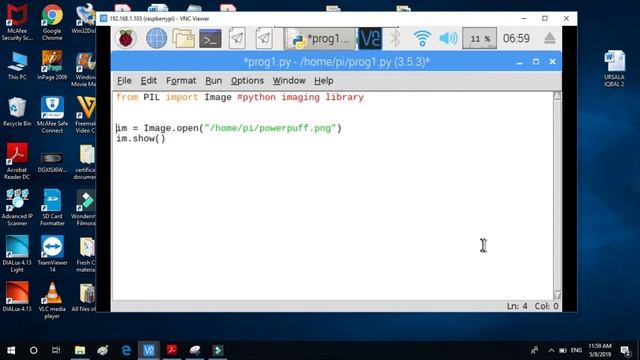This screenshot has width=640, height=360.
Task: Select the Google Chrome desktop shortcut
Action: tap(52, 22)
